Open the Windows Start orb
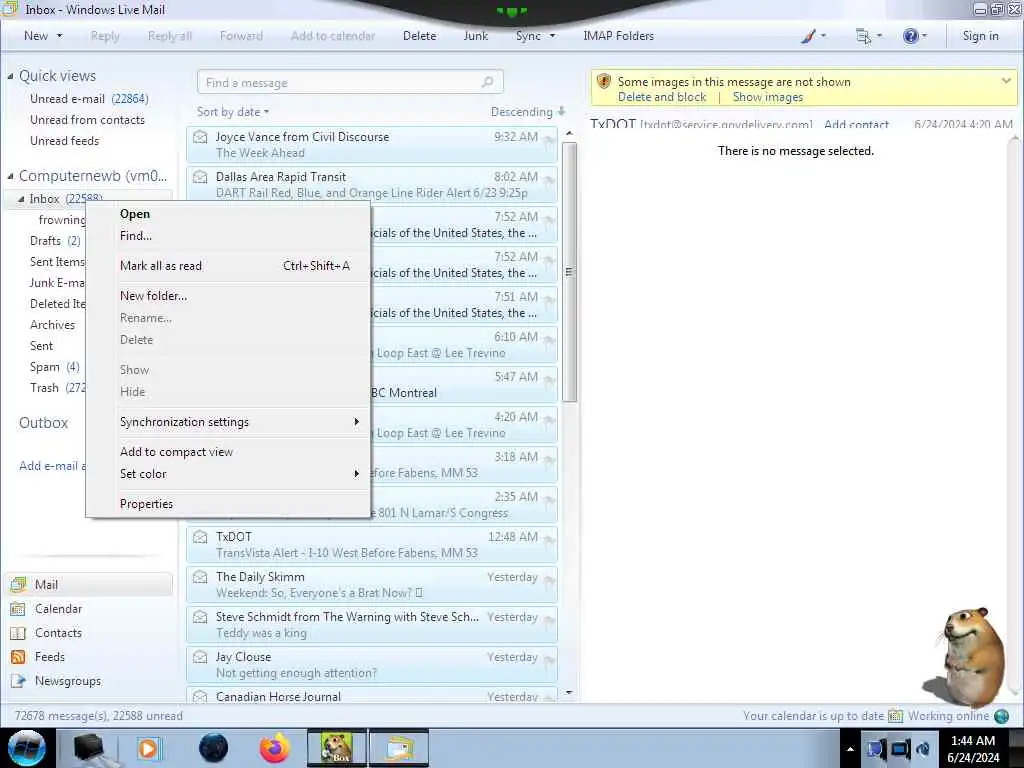The image size is (1024, 768). click(x=27, y=748)
